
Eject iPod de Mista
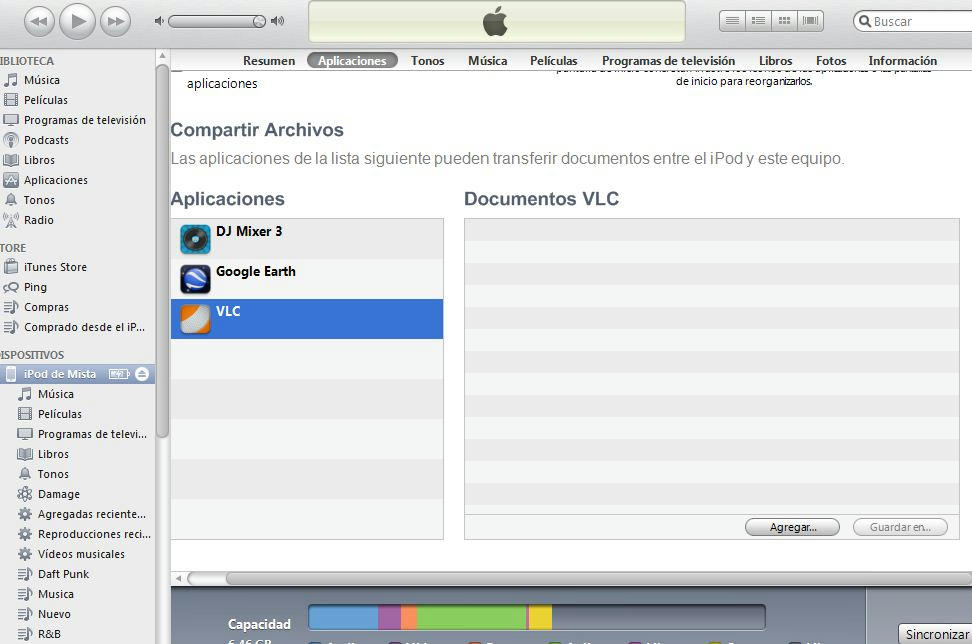point(142,374)
